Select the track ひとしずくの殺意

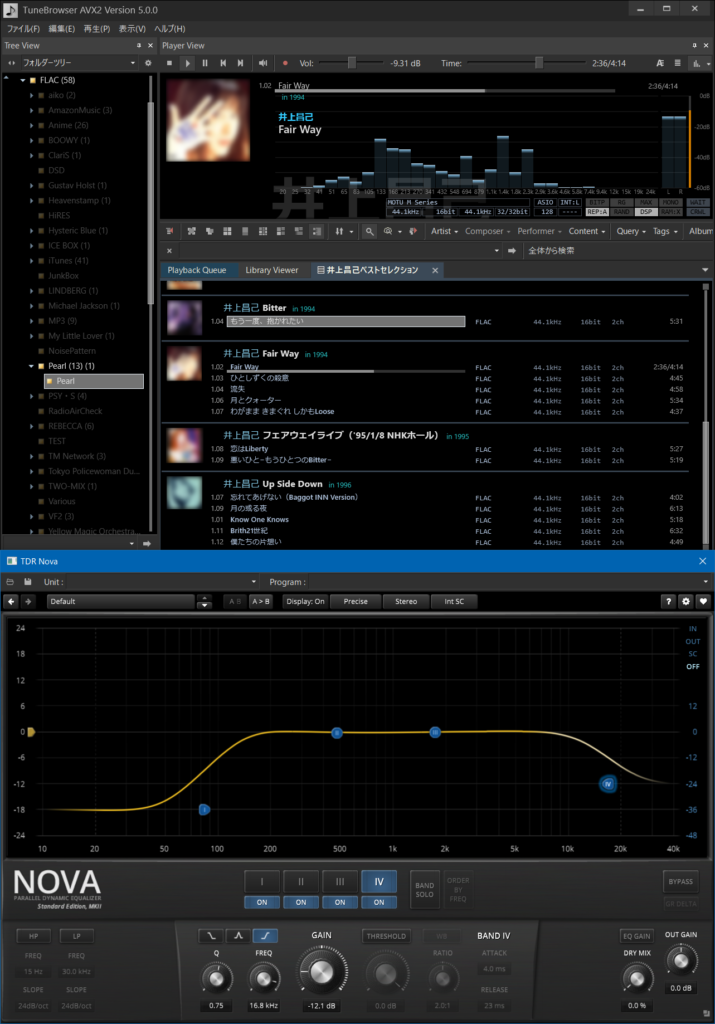[x=259, y=379]
